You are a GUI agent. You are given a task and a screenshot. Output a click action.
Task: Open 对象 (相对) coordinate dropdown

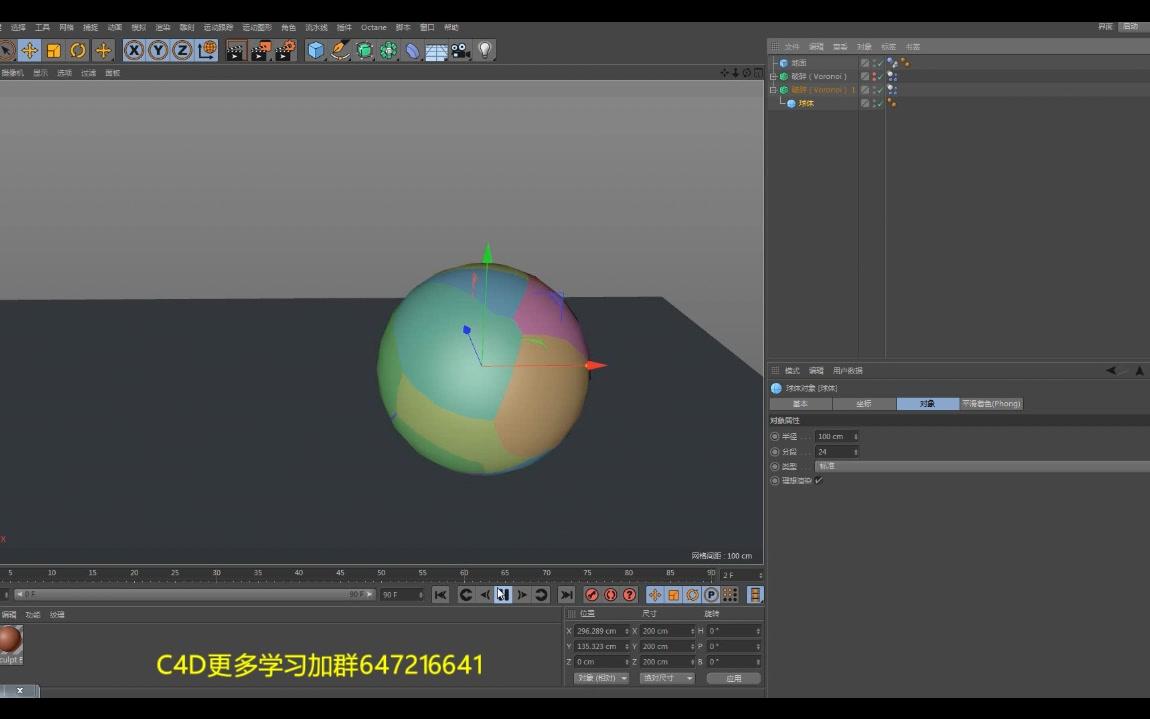(x=601, y=678)
